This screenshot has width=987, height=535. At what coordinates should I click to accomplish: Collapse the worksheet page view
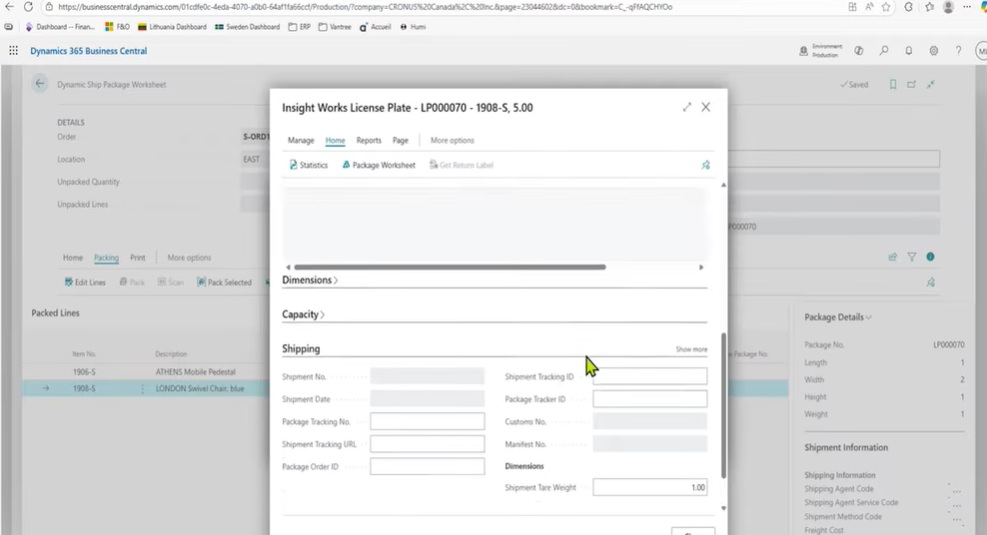(x=930, y=84)
